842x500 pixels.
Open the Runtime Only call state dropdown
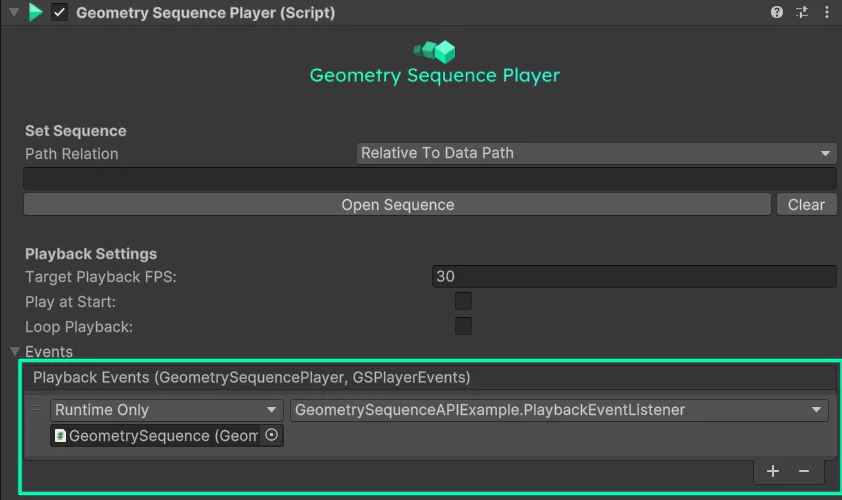pyautogui.click(x=166, y=410)
